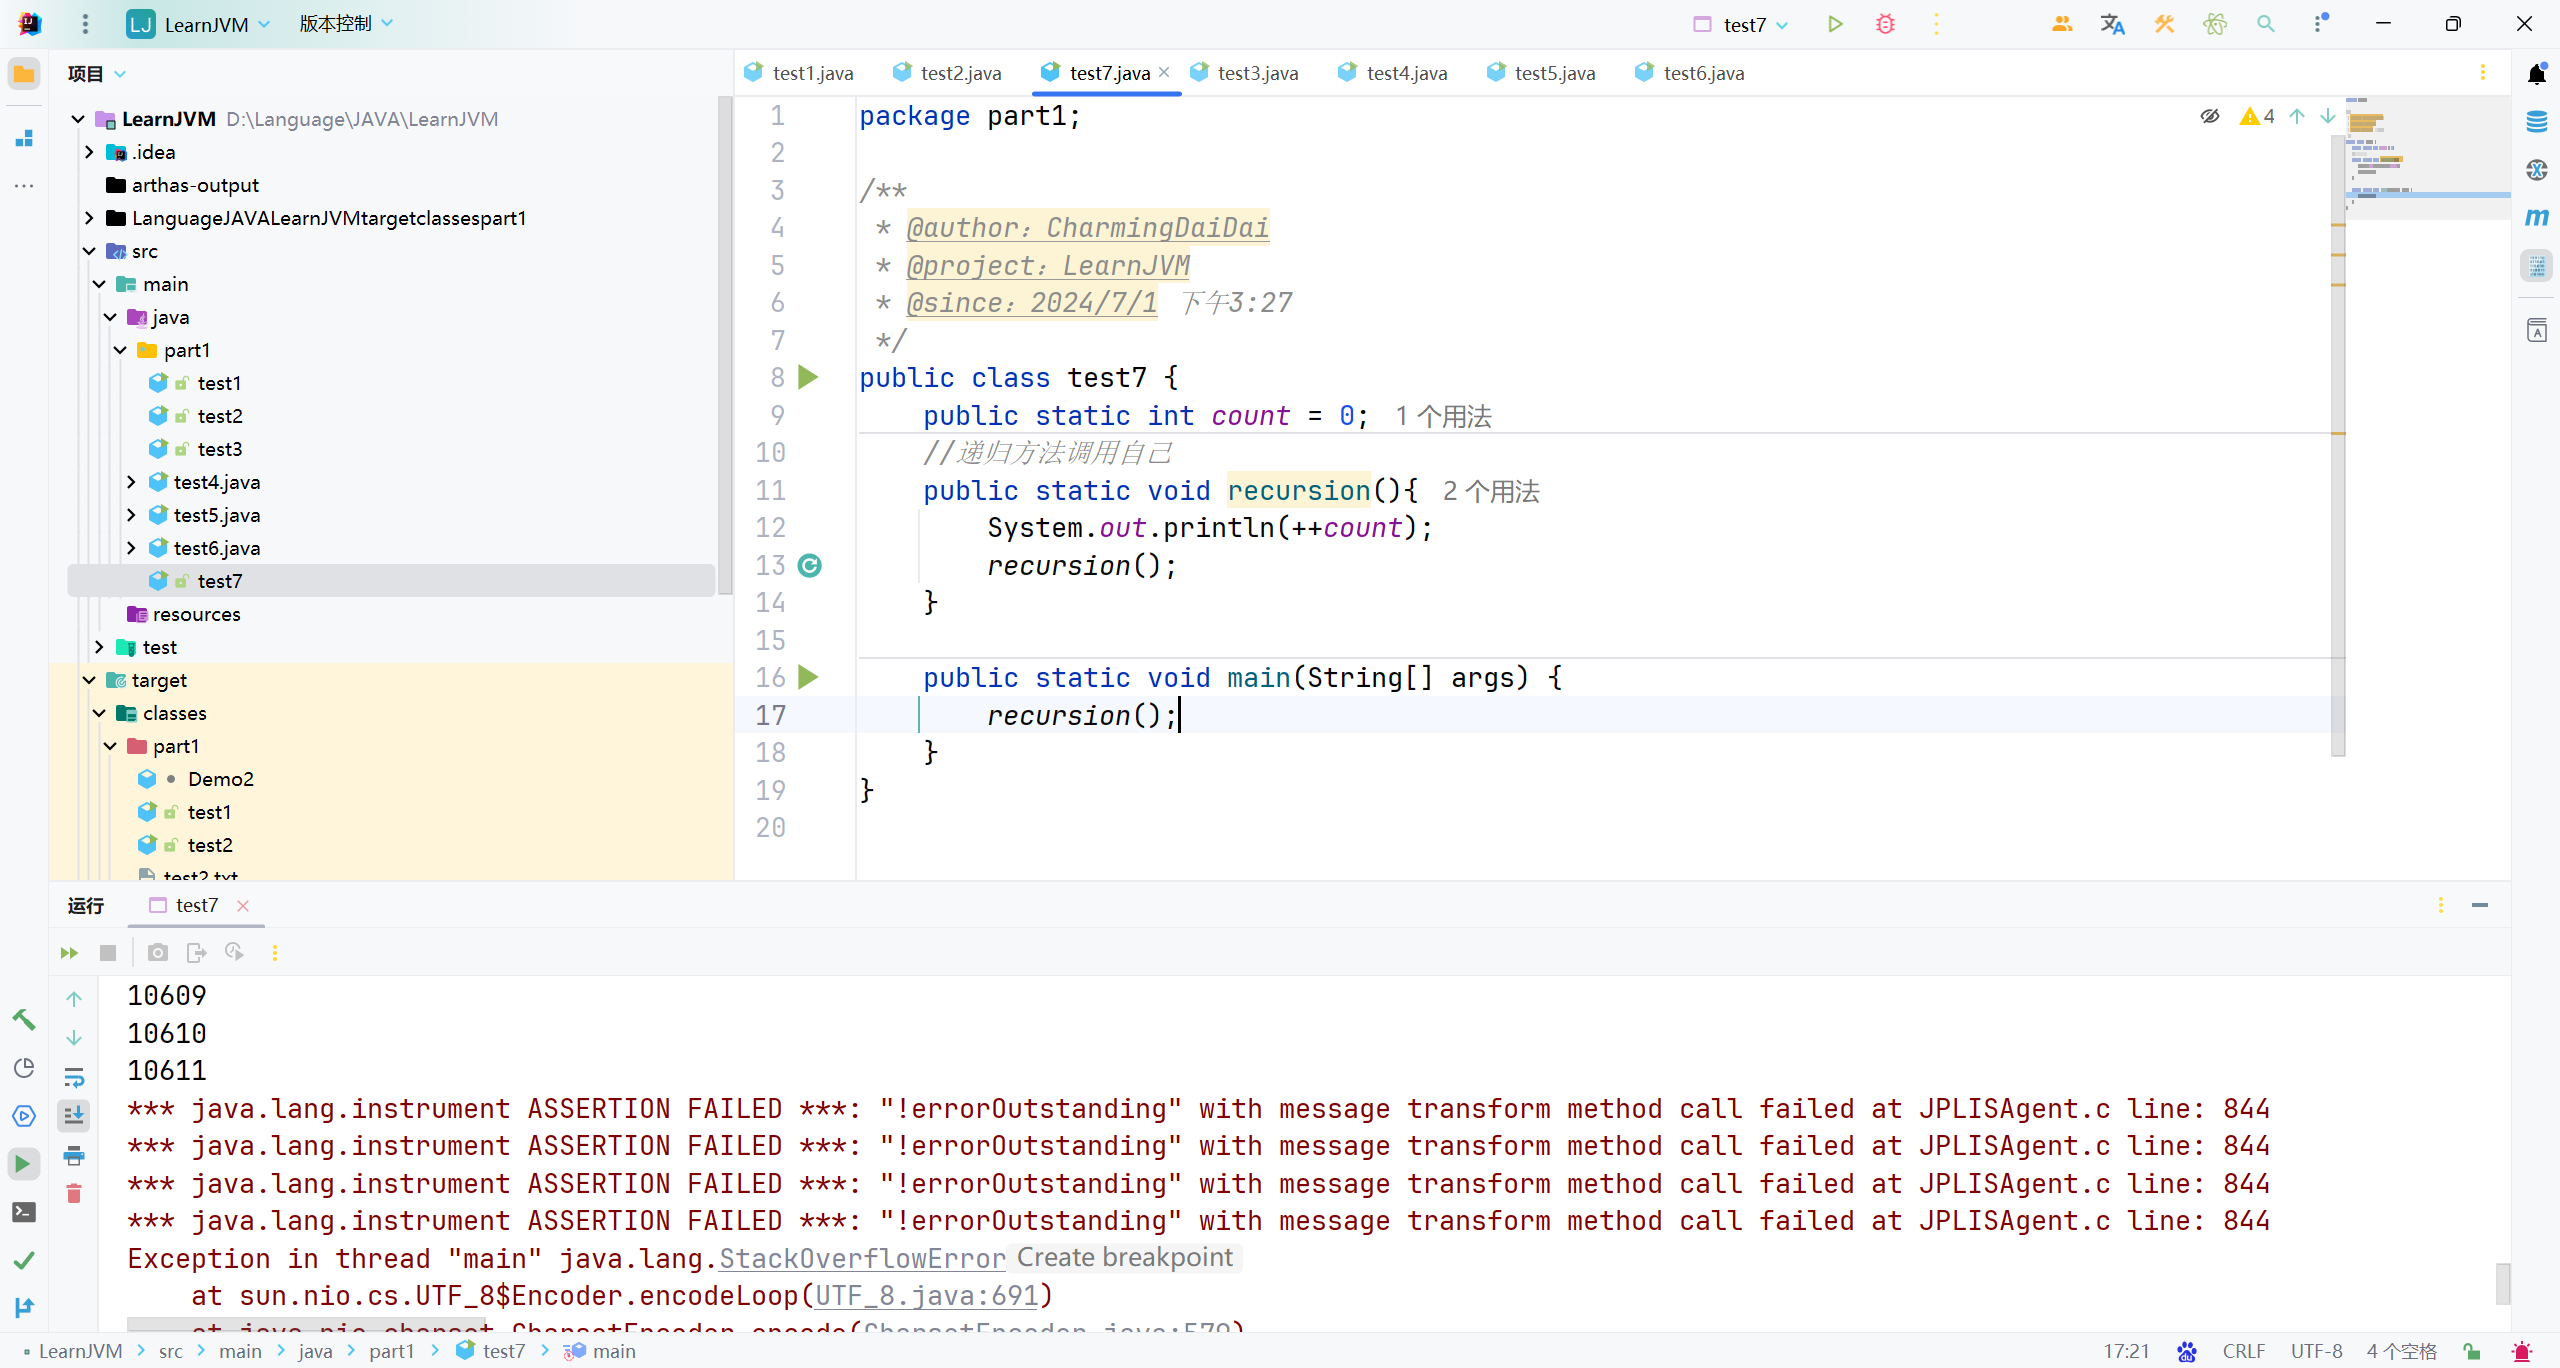Stop the running process
The width and height of the screenshot is (2560, 1368).
pos(108,953)
